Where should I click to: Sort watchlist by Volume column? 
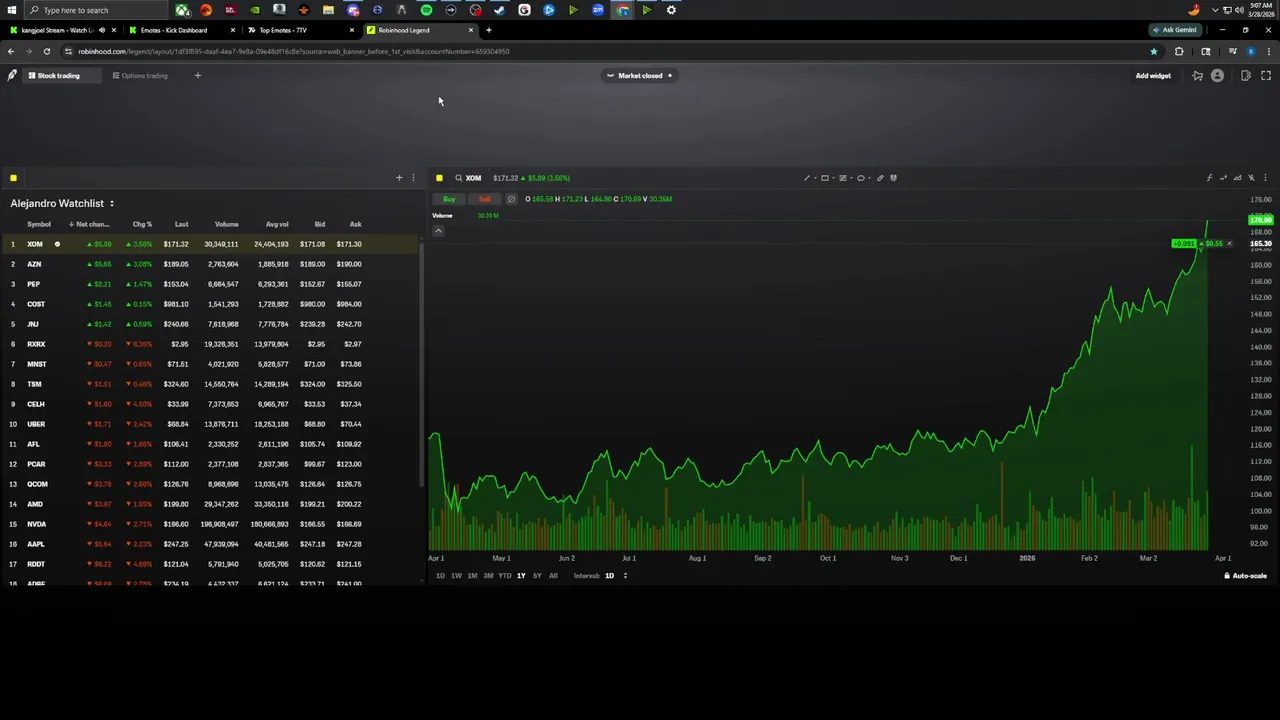pos(226,224)
